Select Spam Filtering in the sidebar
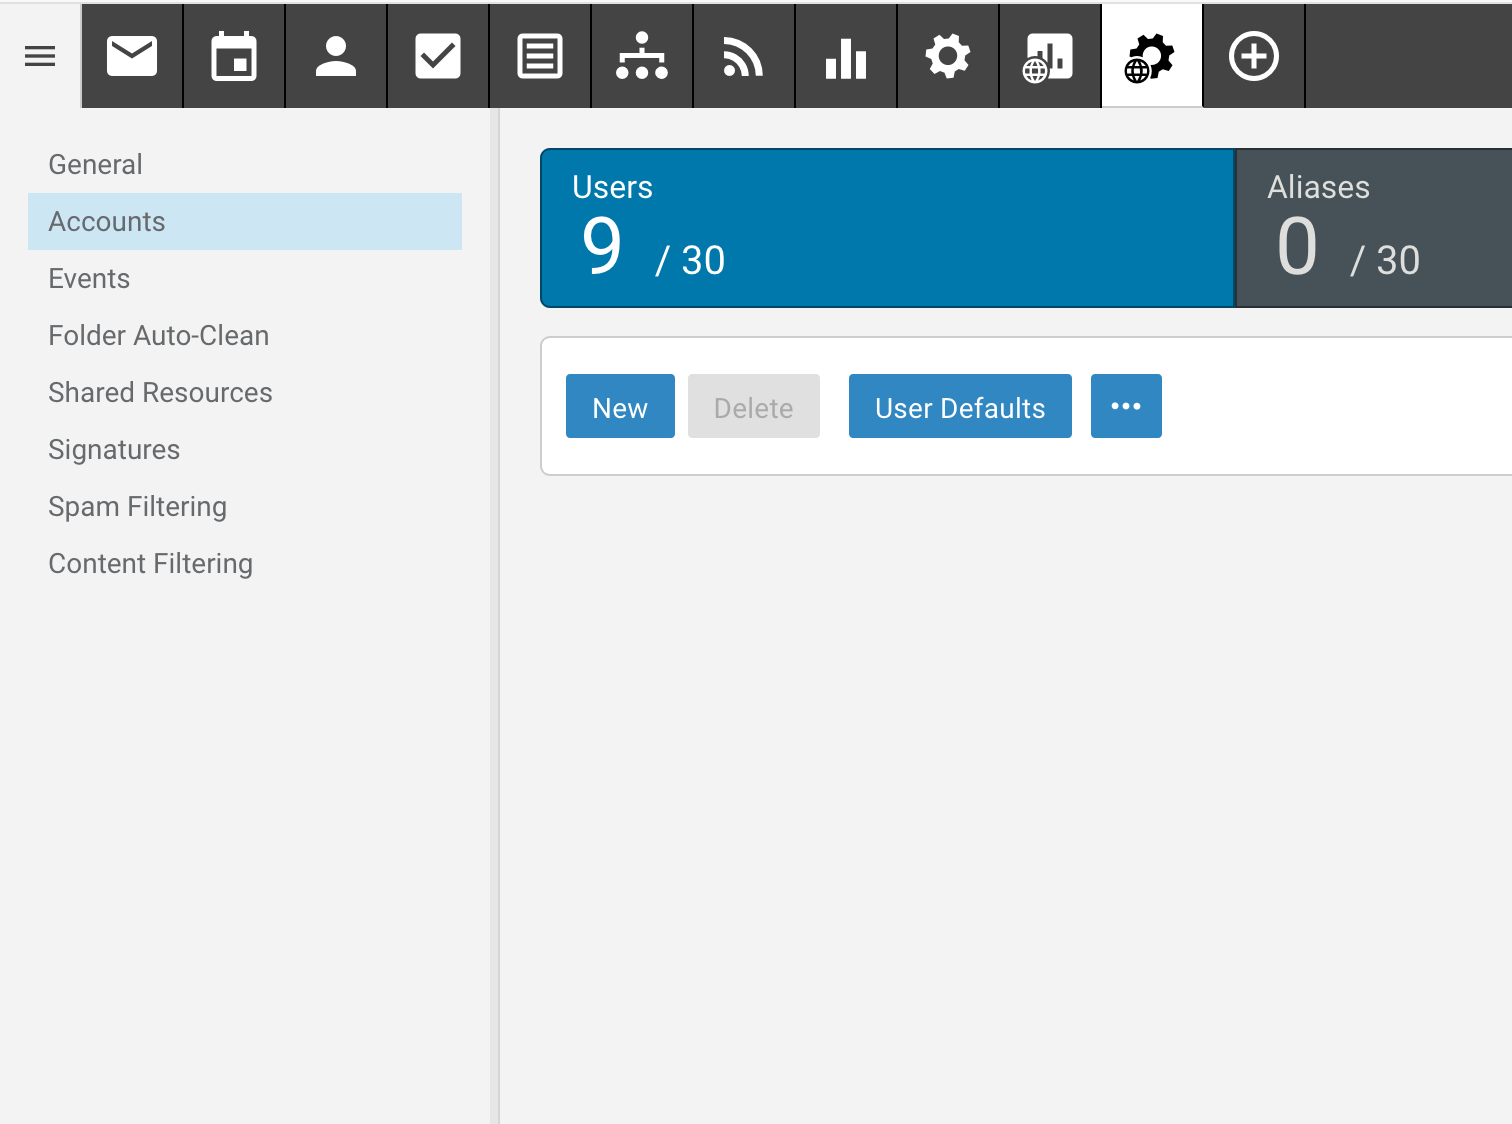The height and width of the screenshot is (1124, 1512). point(138,506)
